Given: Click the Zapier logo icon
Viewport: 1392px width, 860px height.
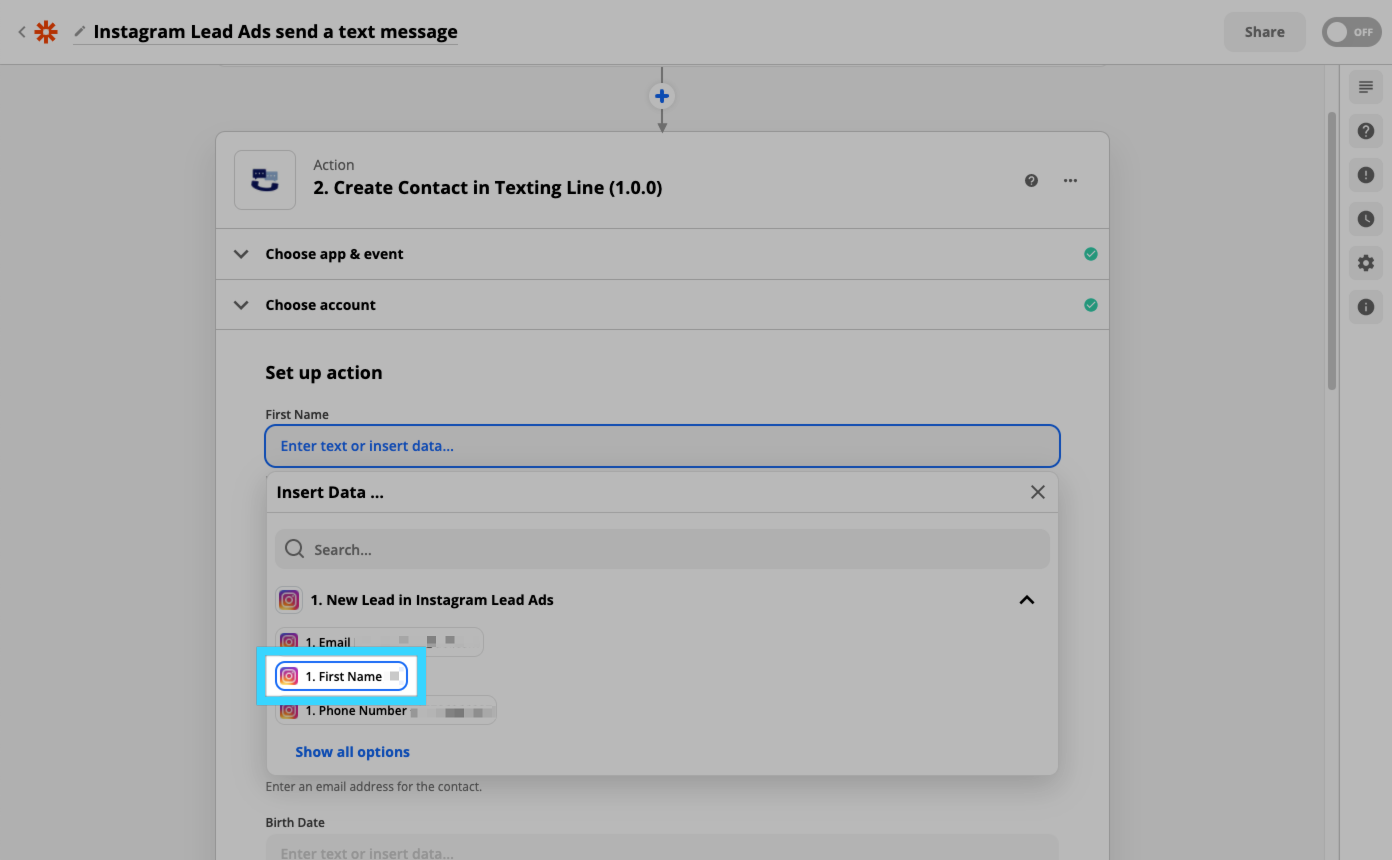Looking at the screenshot, I should (x=46, y=32).
